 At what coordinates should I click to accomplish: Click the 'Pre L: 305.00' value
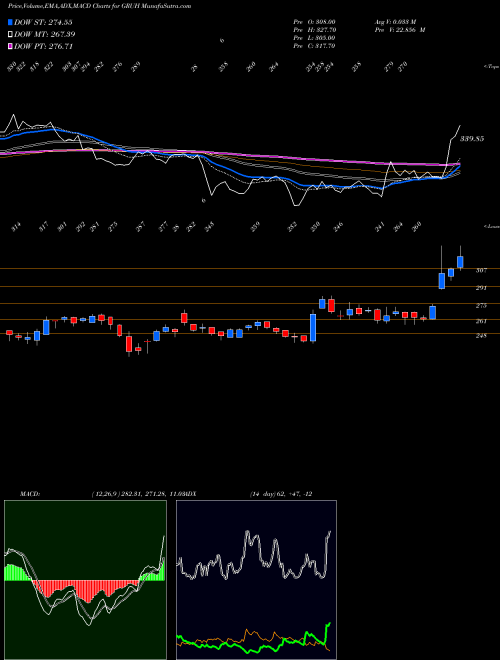coord(314,38)
